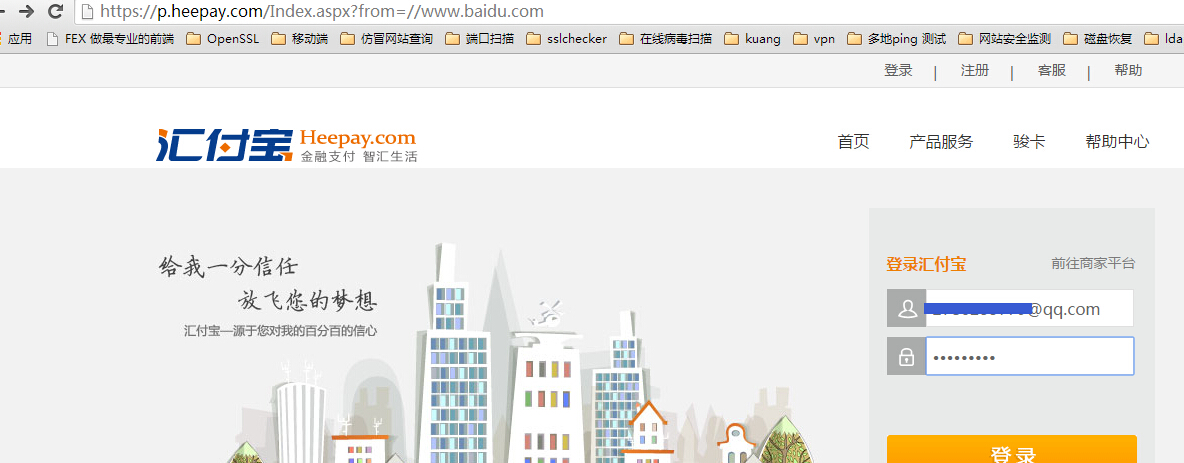Click the 汇付宝 Heepay.com logo
The image size is (1184, 463).
coord(287,145)
